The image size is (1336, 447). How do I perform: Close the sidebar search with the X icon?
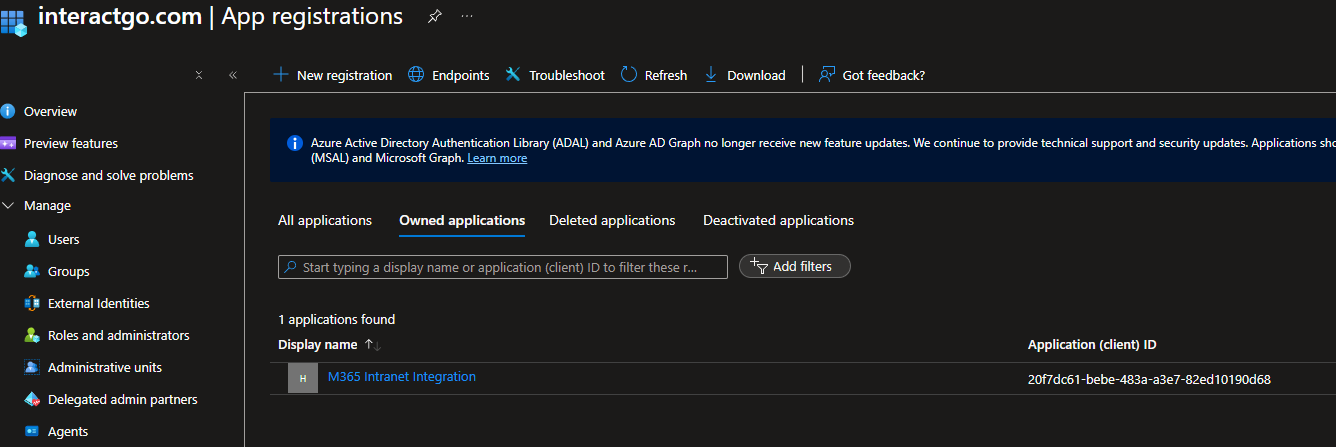(x=199, y=75)
